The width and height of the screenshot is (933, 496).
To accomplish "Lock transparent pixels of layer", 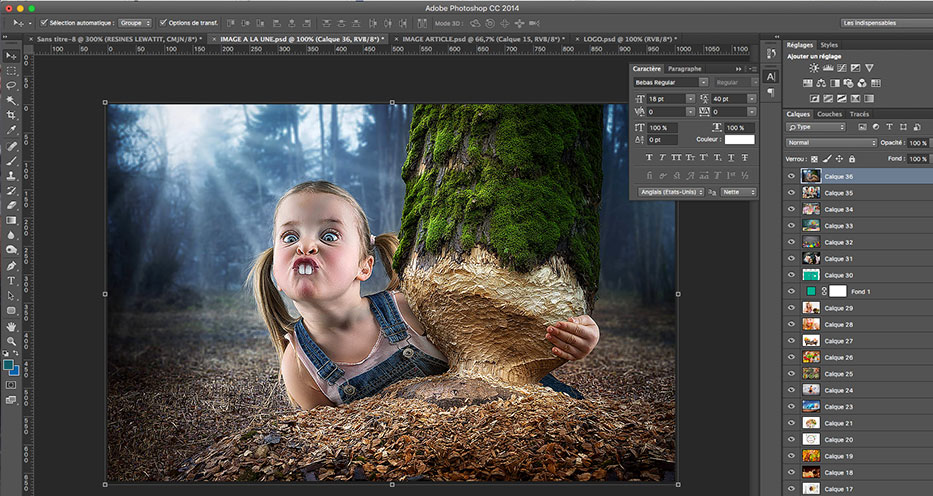I will [x=814, y=159].
